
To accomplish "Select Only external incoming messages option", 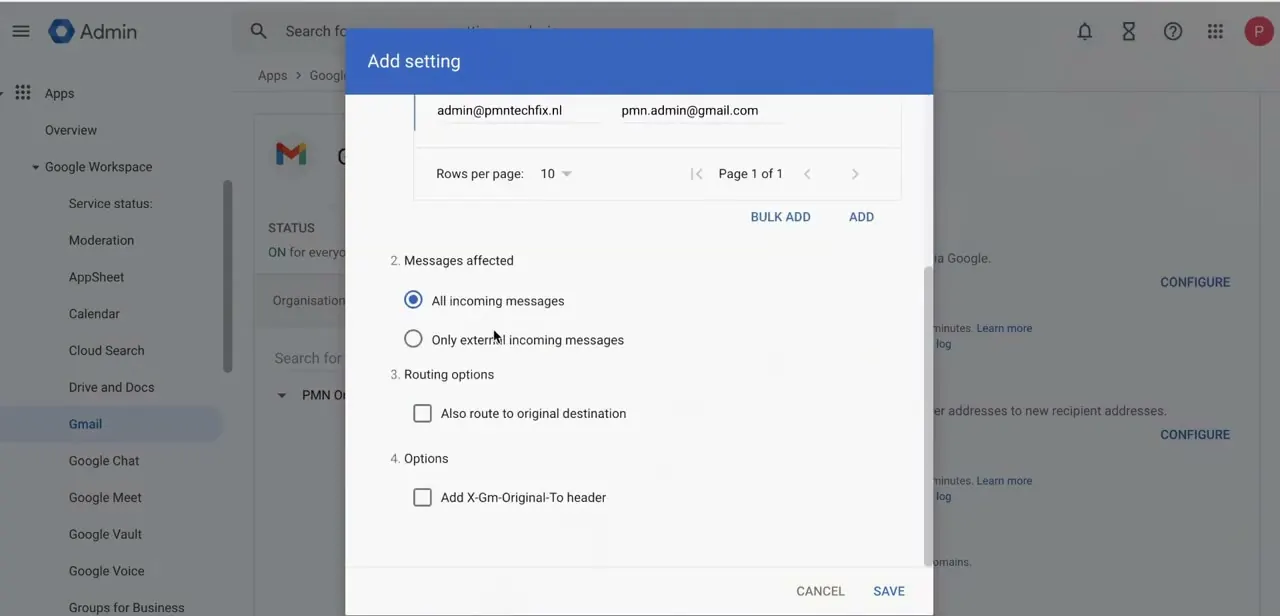I will (x=413, y=339).
